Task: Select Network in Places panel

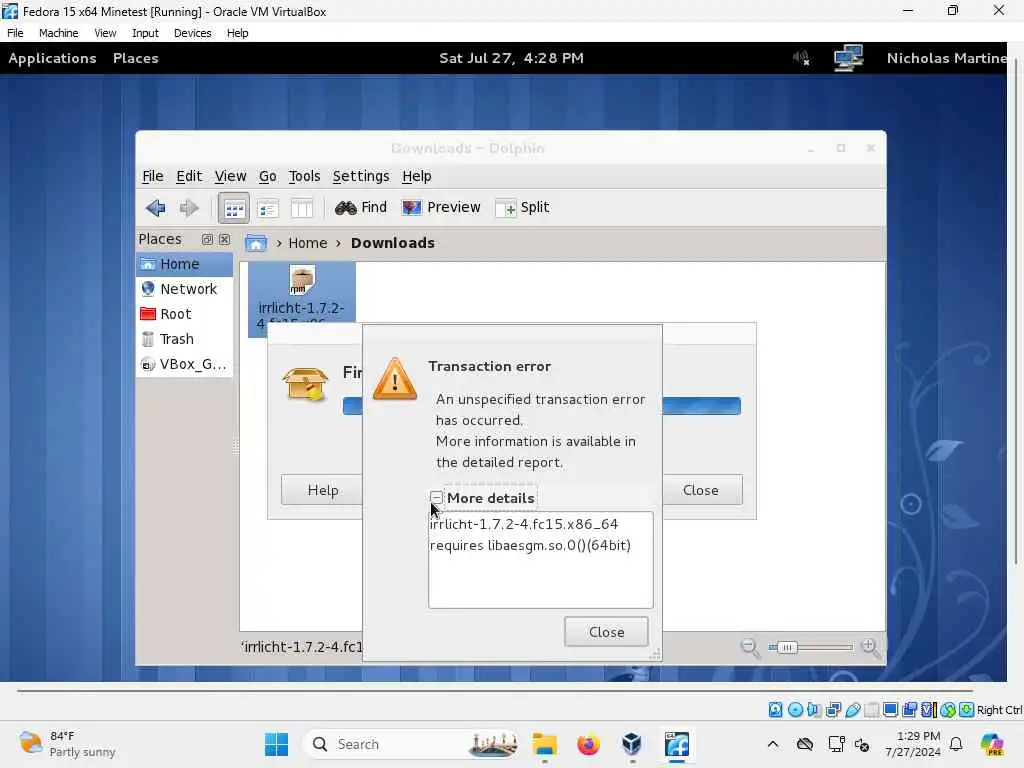Action: 184,289
